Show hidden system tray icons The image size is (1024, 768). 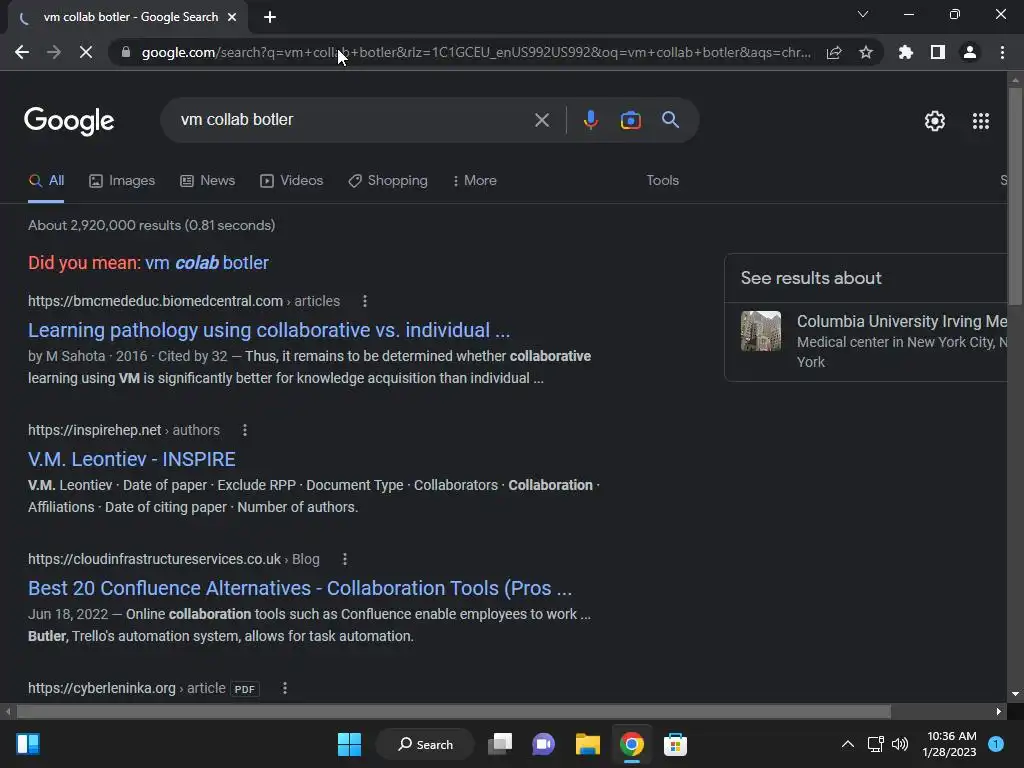[x=848, y=744]
